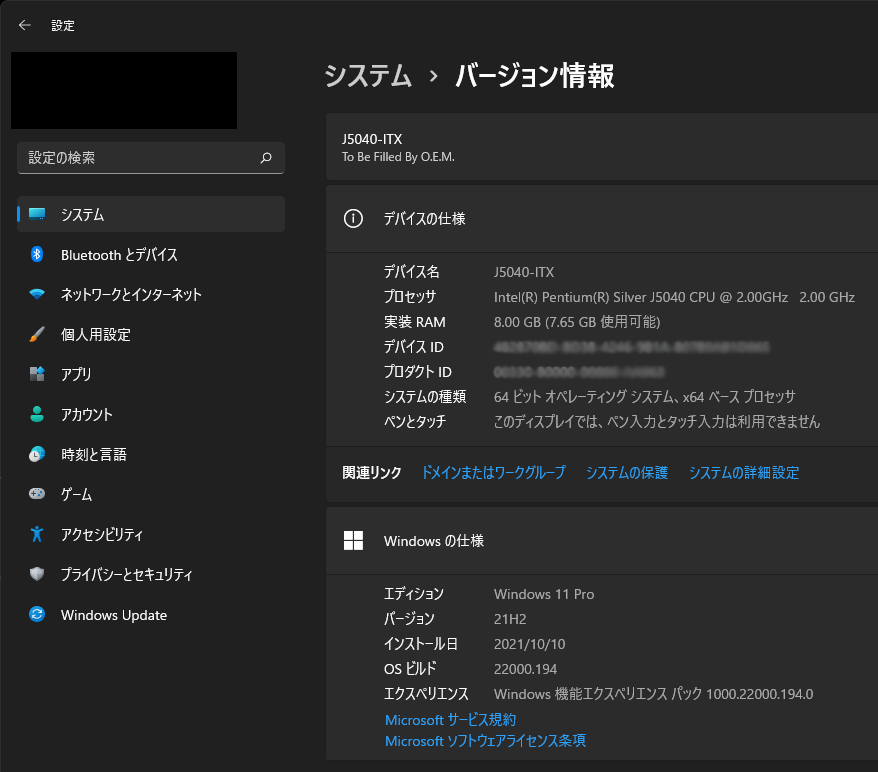Click the accessibility figure icon
This screenshot has width=878, height=772.
pyautogui.click(x=37, y=534)
